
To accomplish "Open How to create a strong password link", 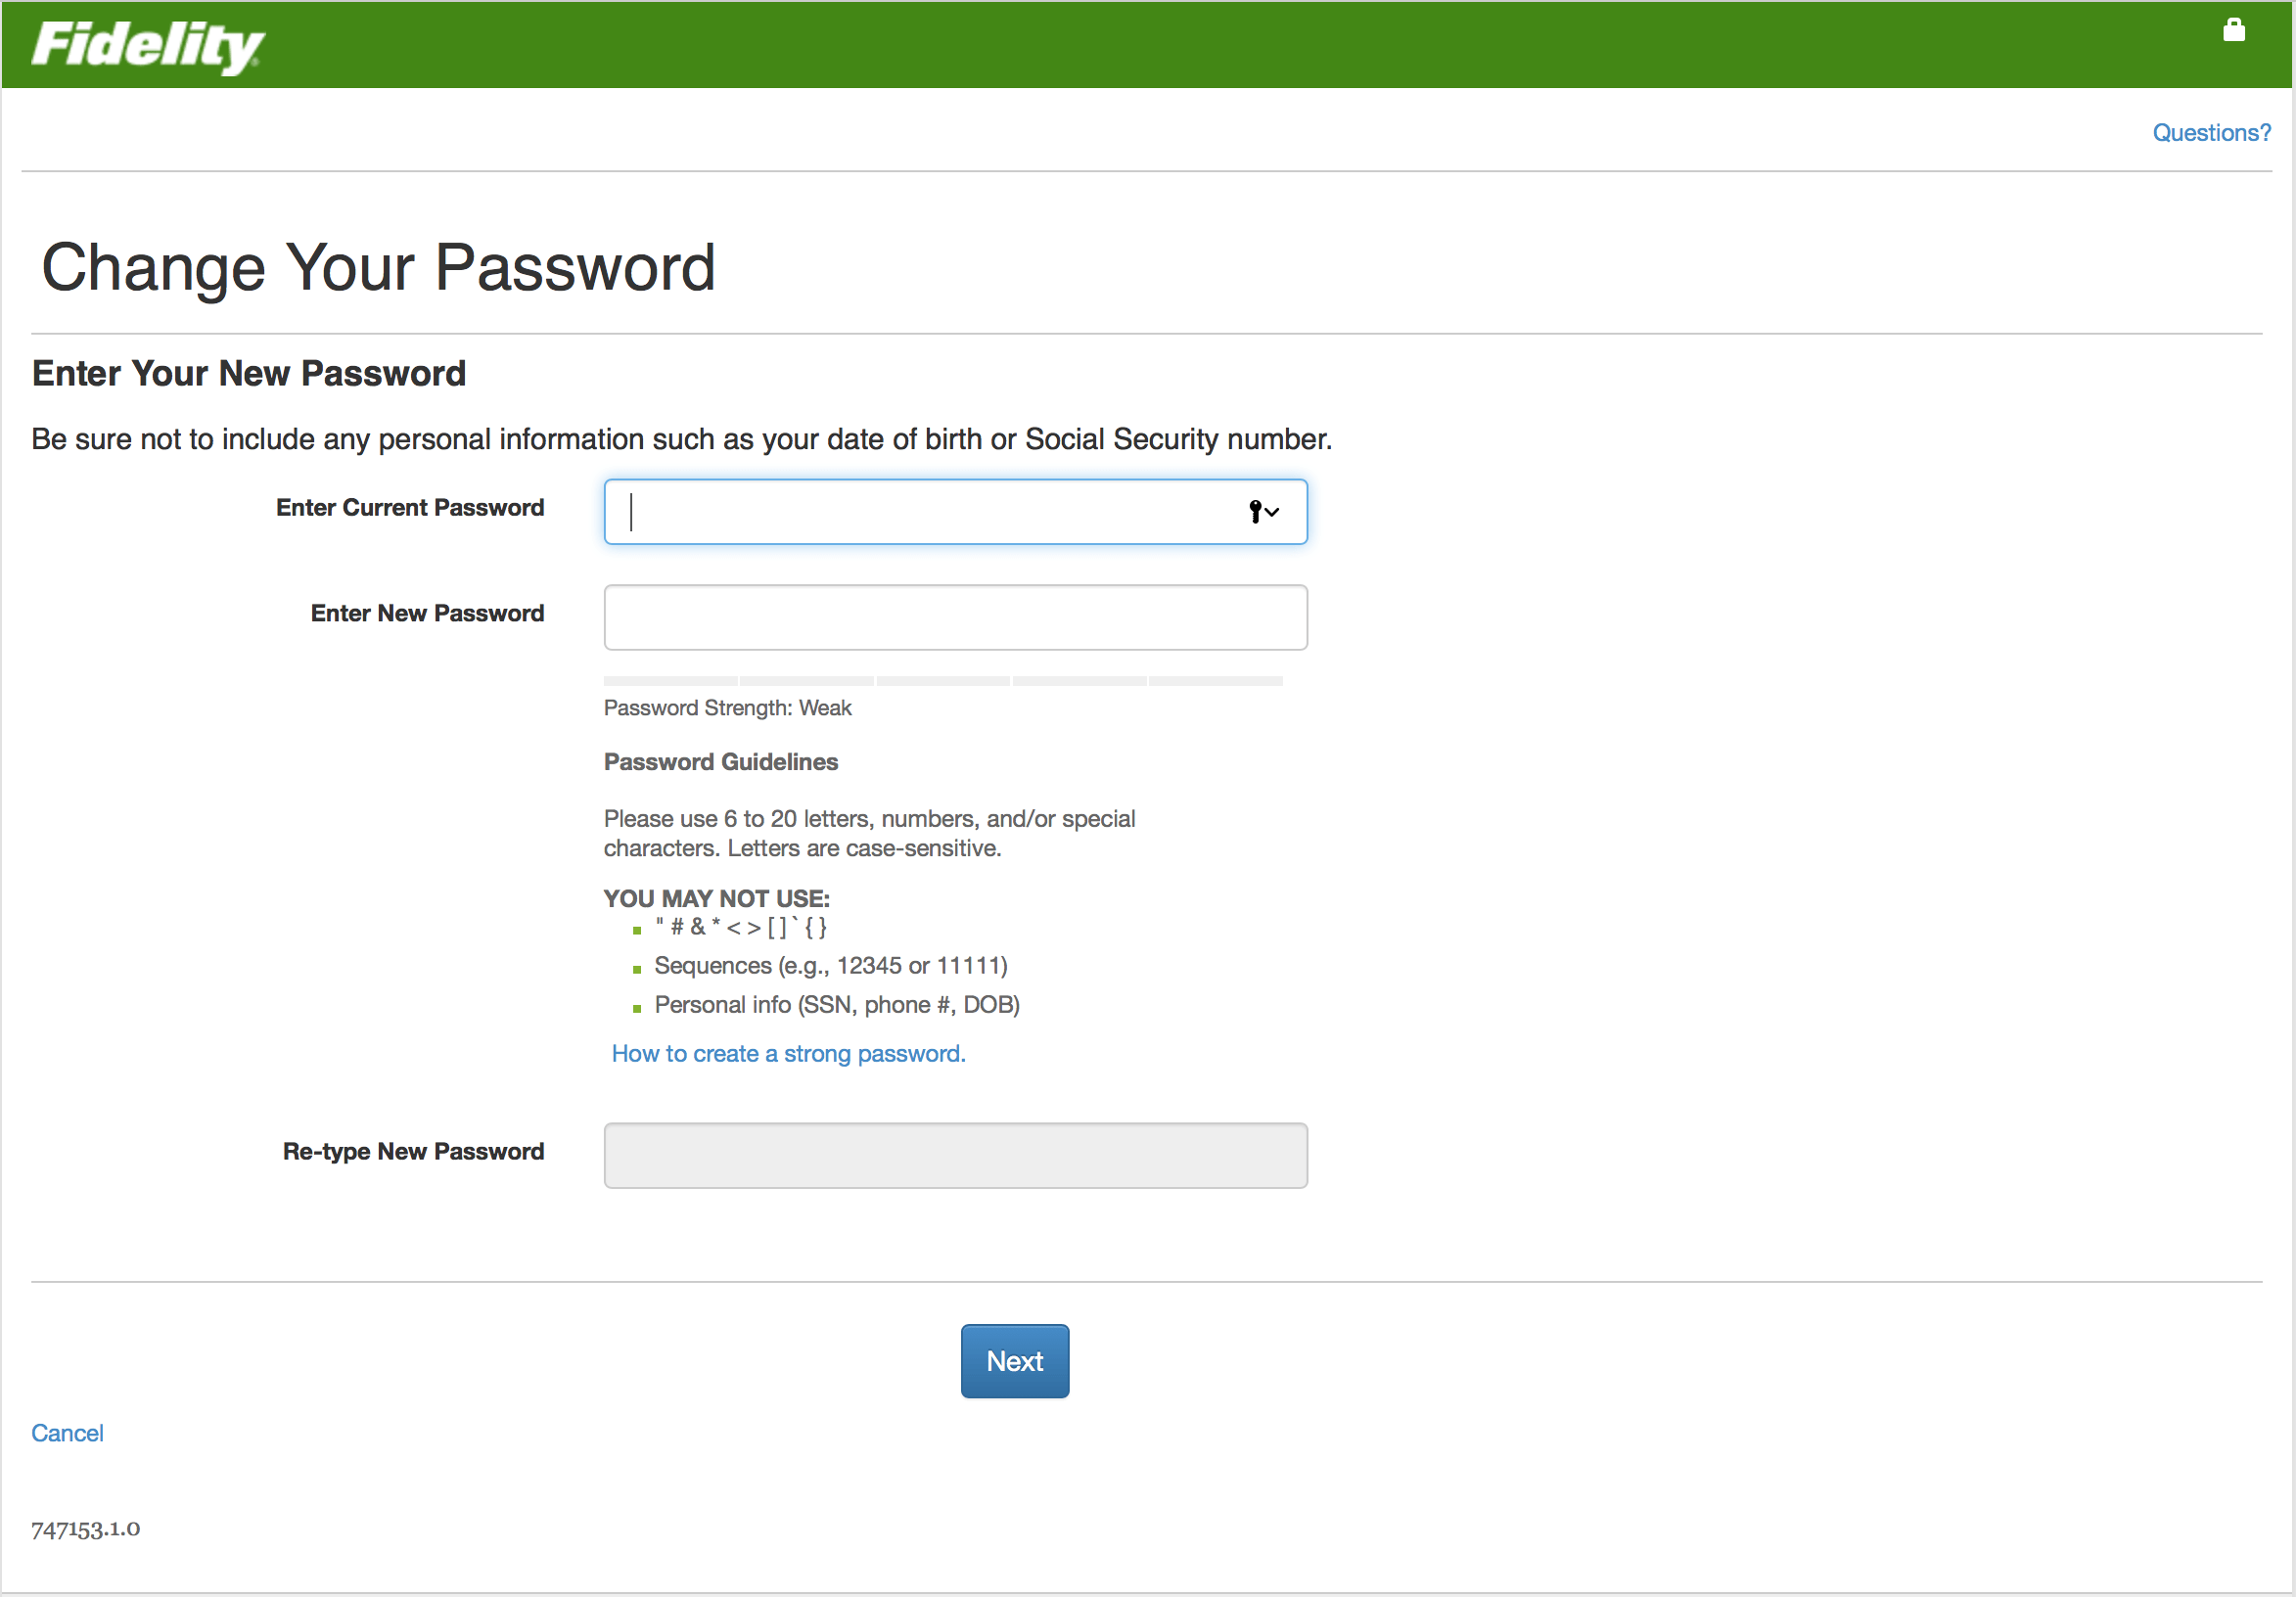I will click(x=788, y=1053).
